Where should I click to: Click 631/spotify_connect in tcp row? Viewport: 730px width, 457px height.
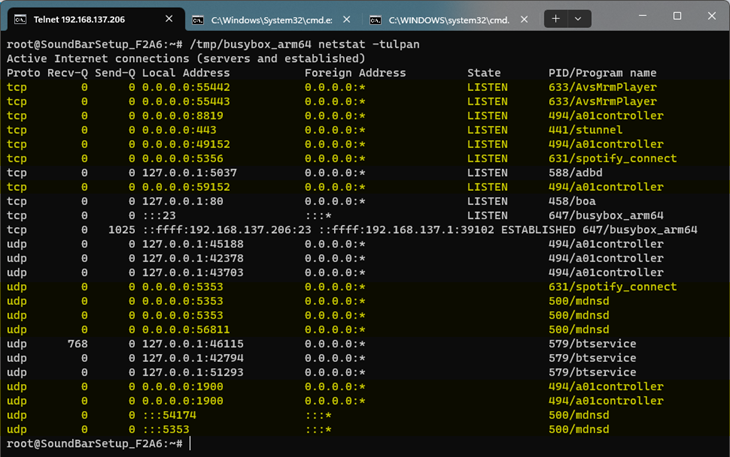point(613,159)
